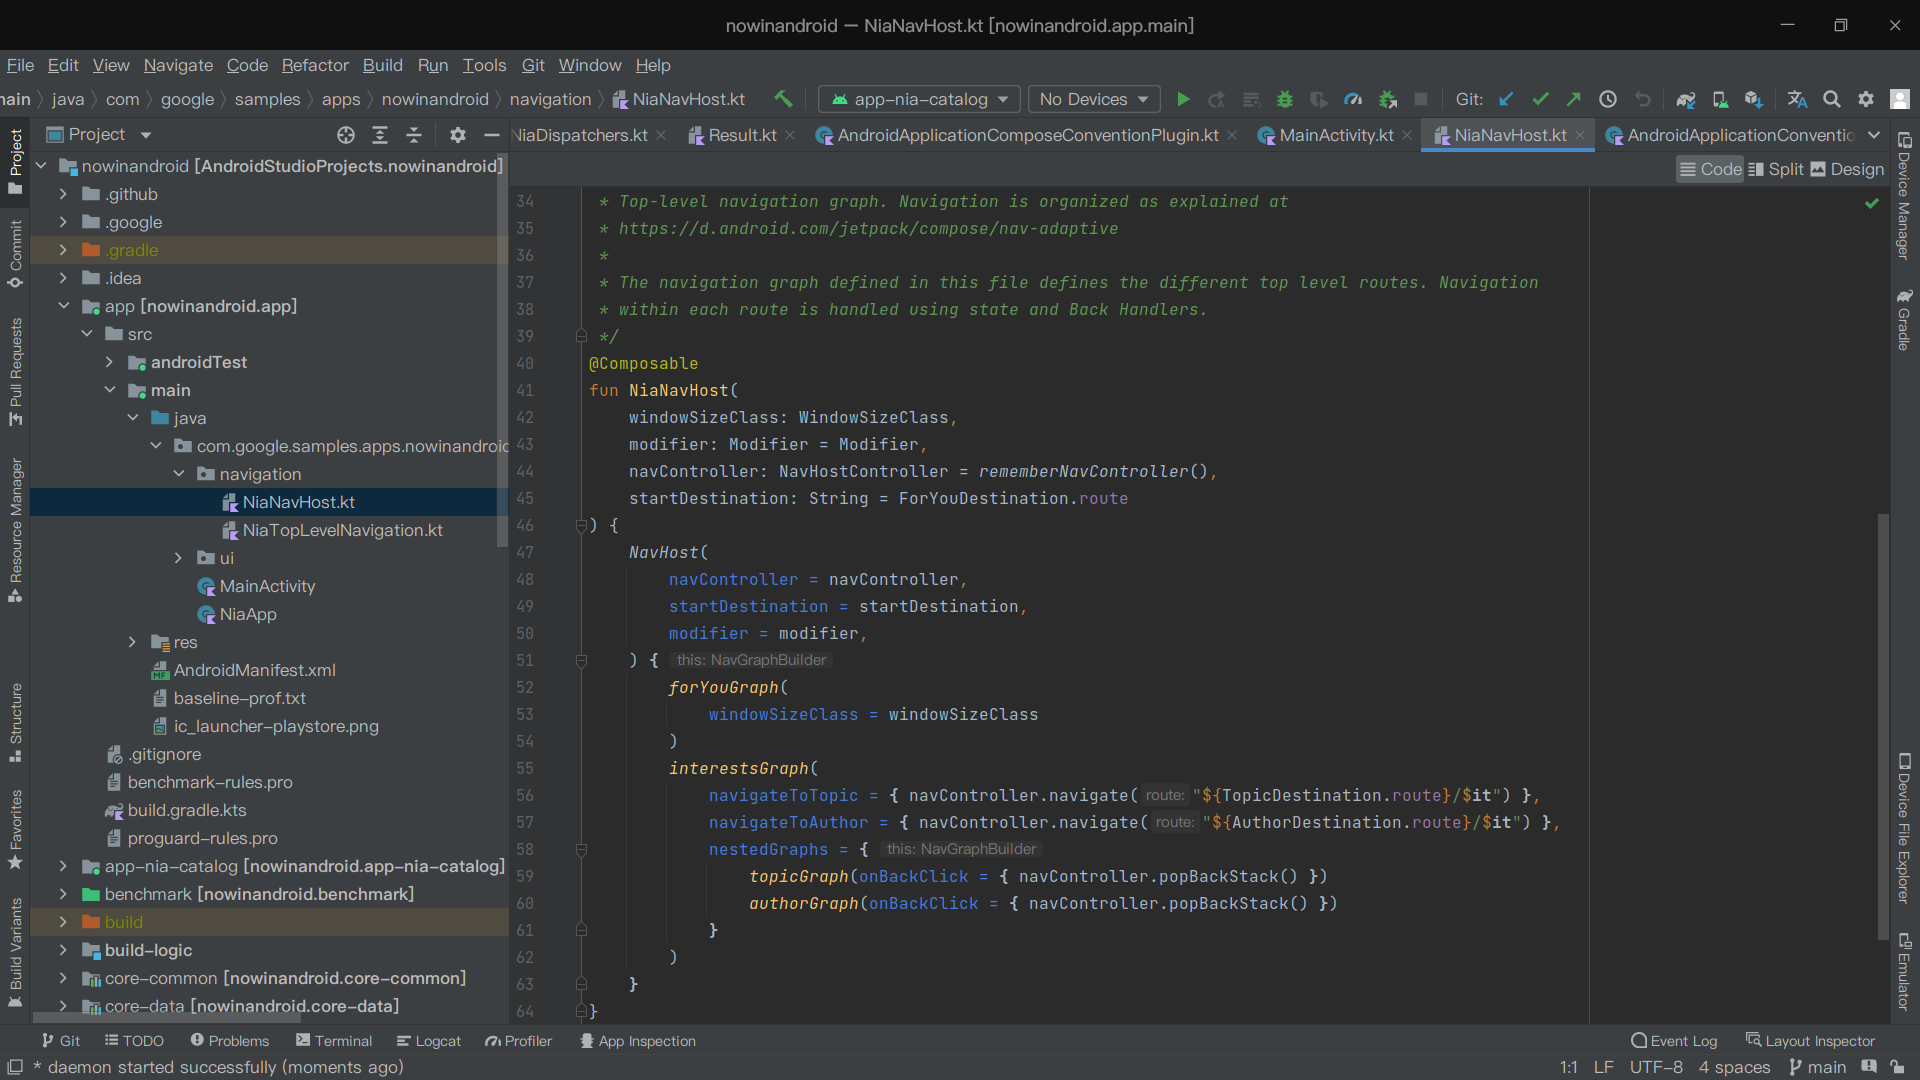
Task: Switch to Design view of NiaNavHost.kt
Action: (1848, 169)
